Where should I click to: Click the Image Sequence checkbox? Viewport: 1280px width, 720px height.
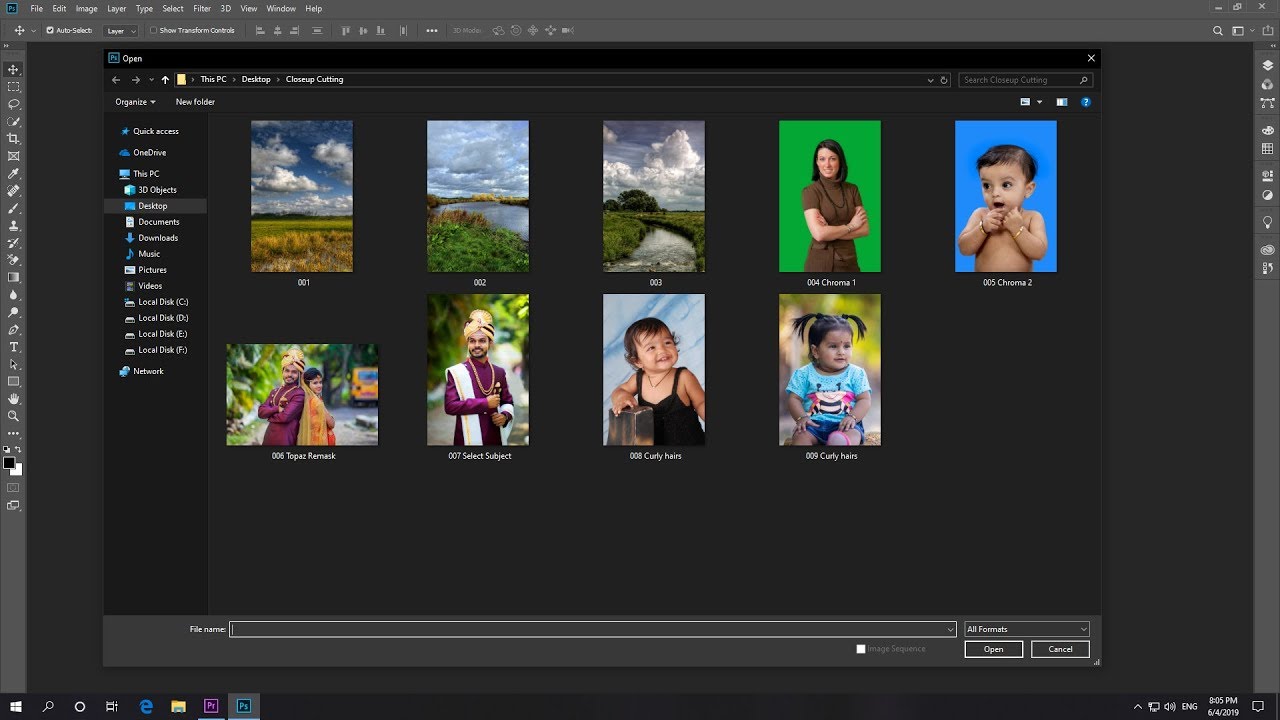[x=861, y=649]
